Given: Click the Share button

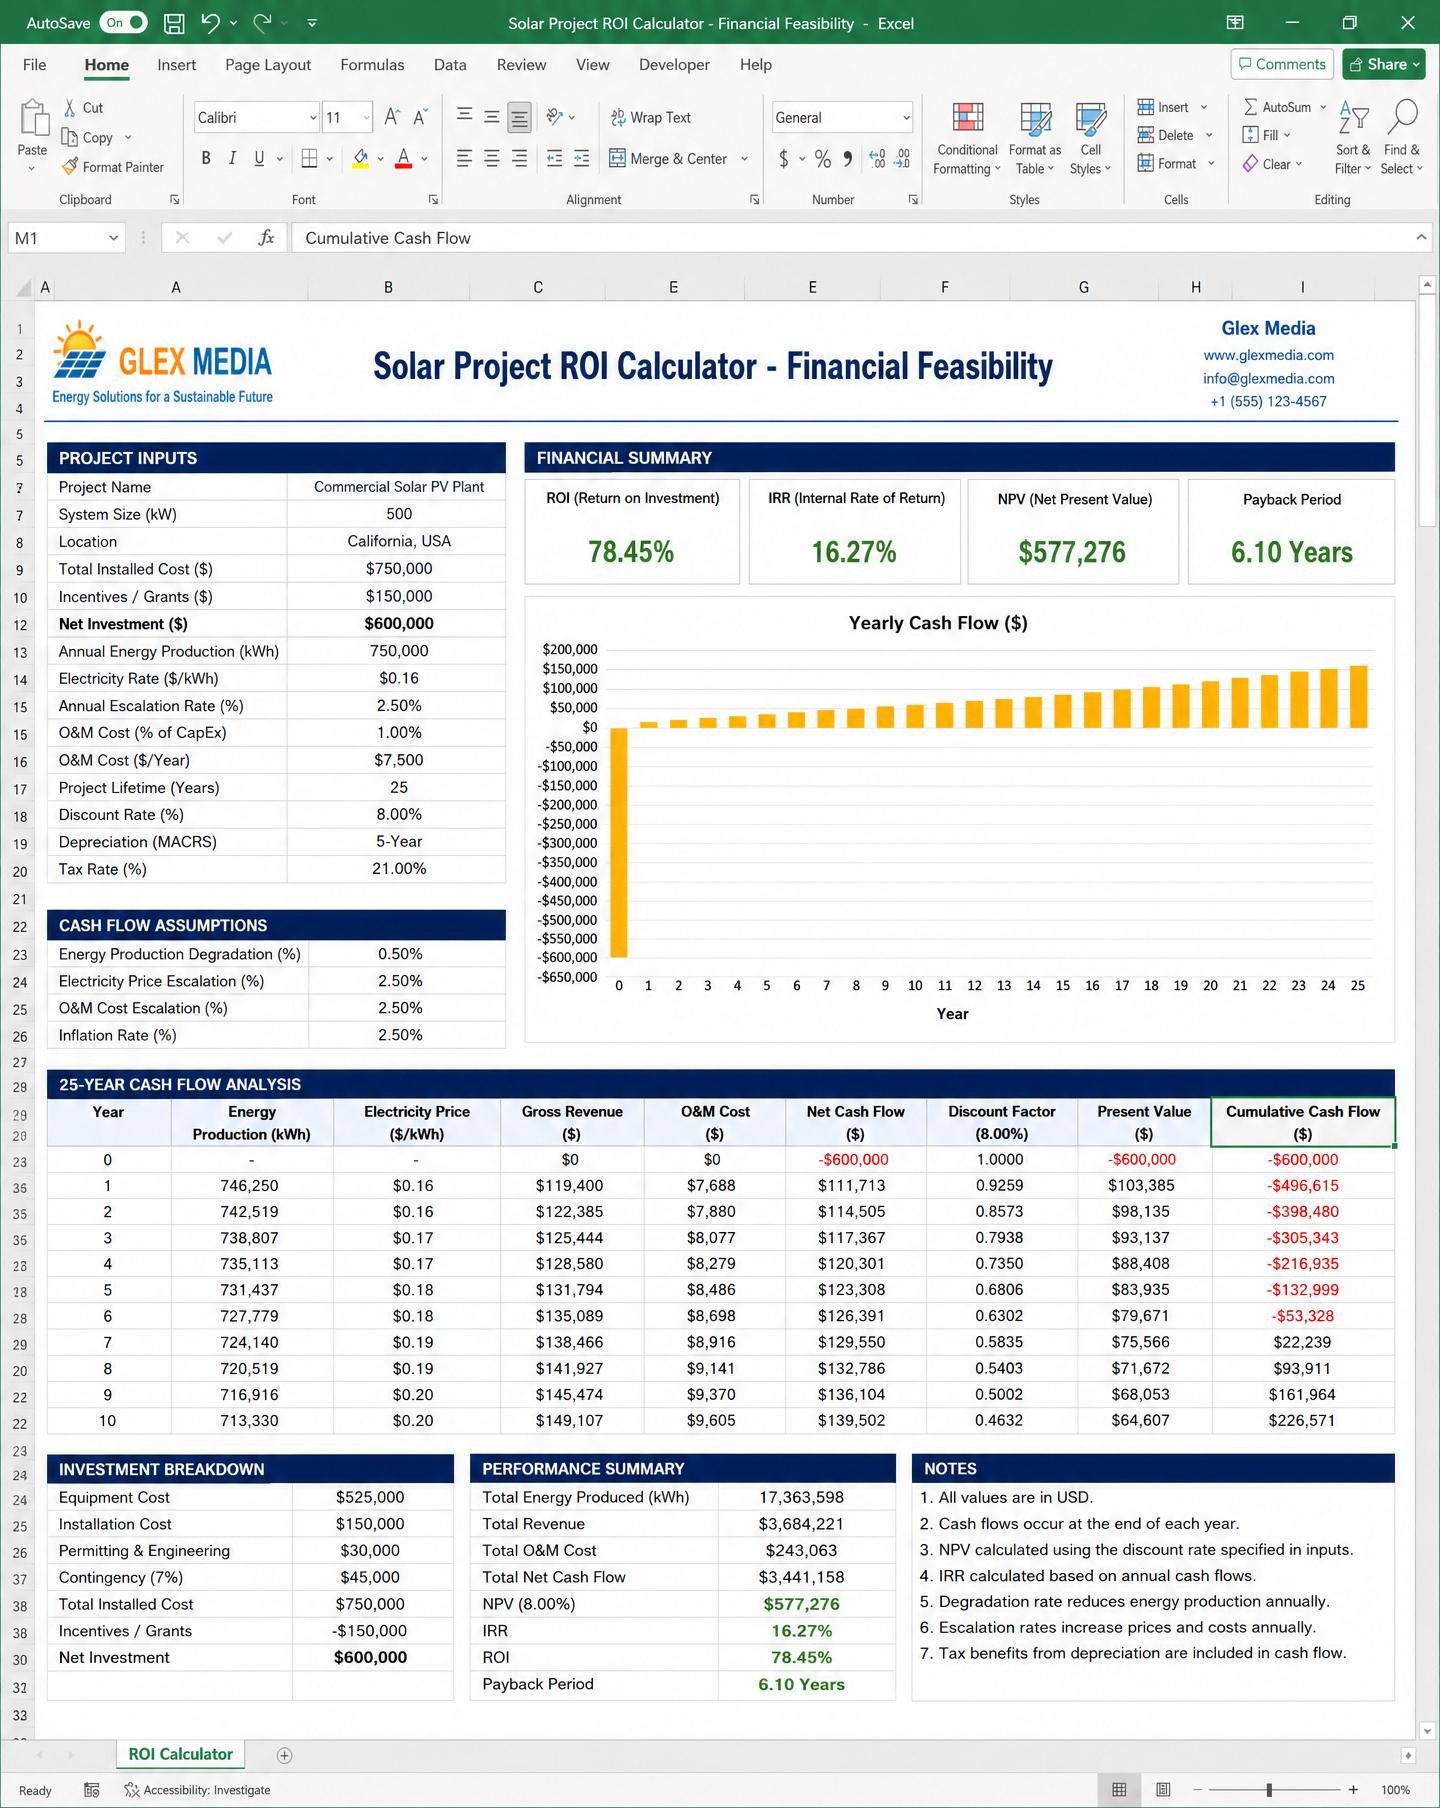Looking at the screenshot, I should pos(1384,64).
